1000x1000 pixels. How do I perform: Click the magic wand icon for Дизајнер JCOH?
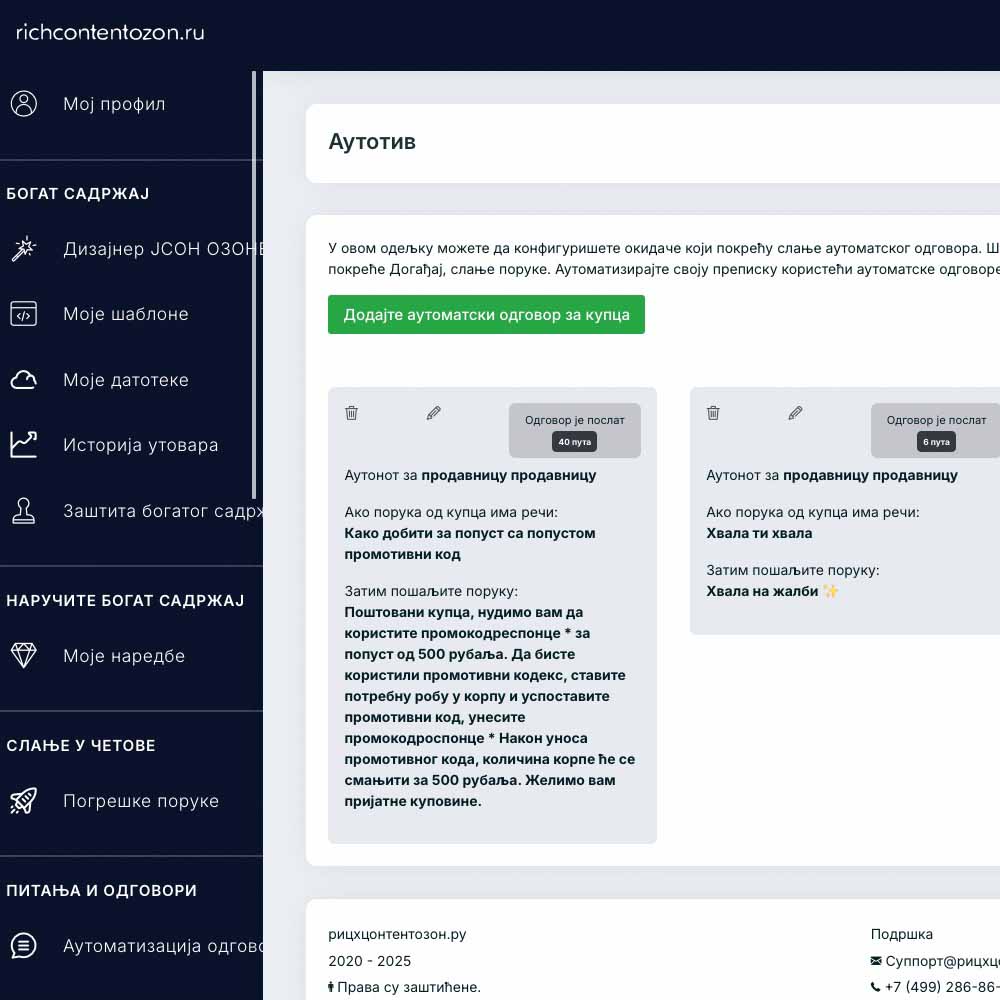(x=24, y=249)
